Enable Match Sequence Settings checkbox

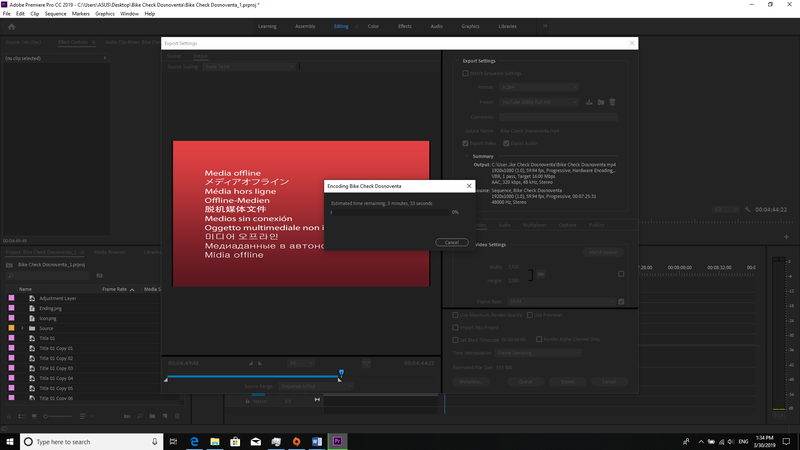click(x=465, y=73)
